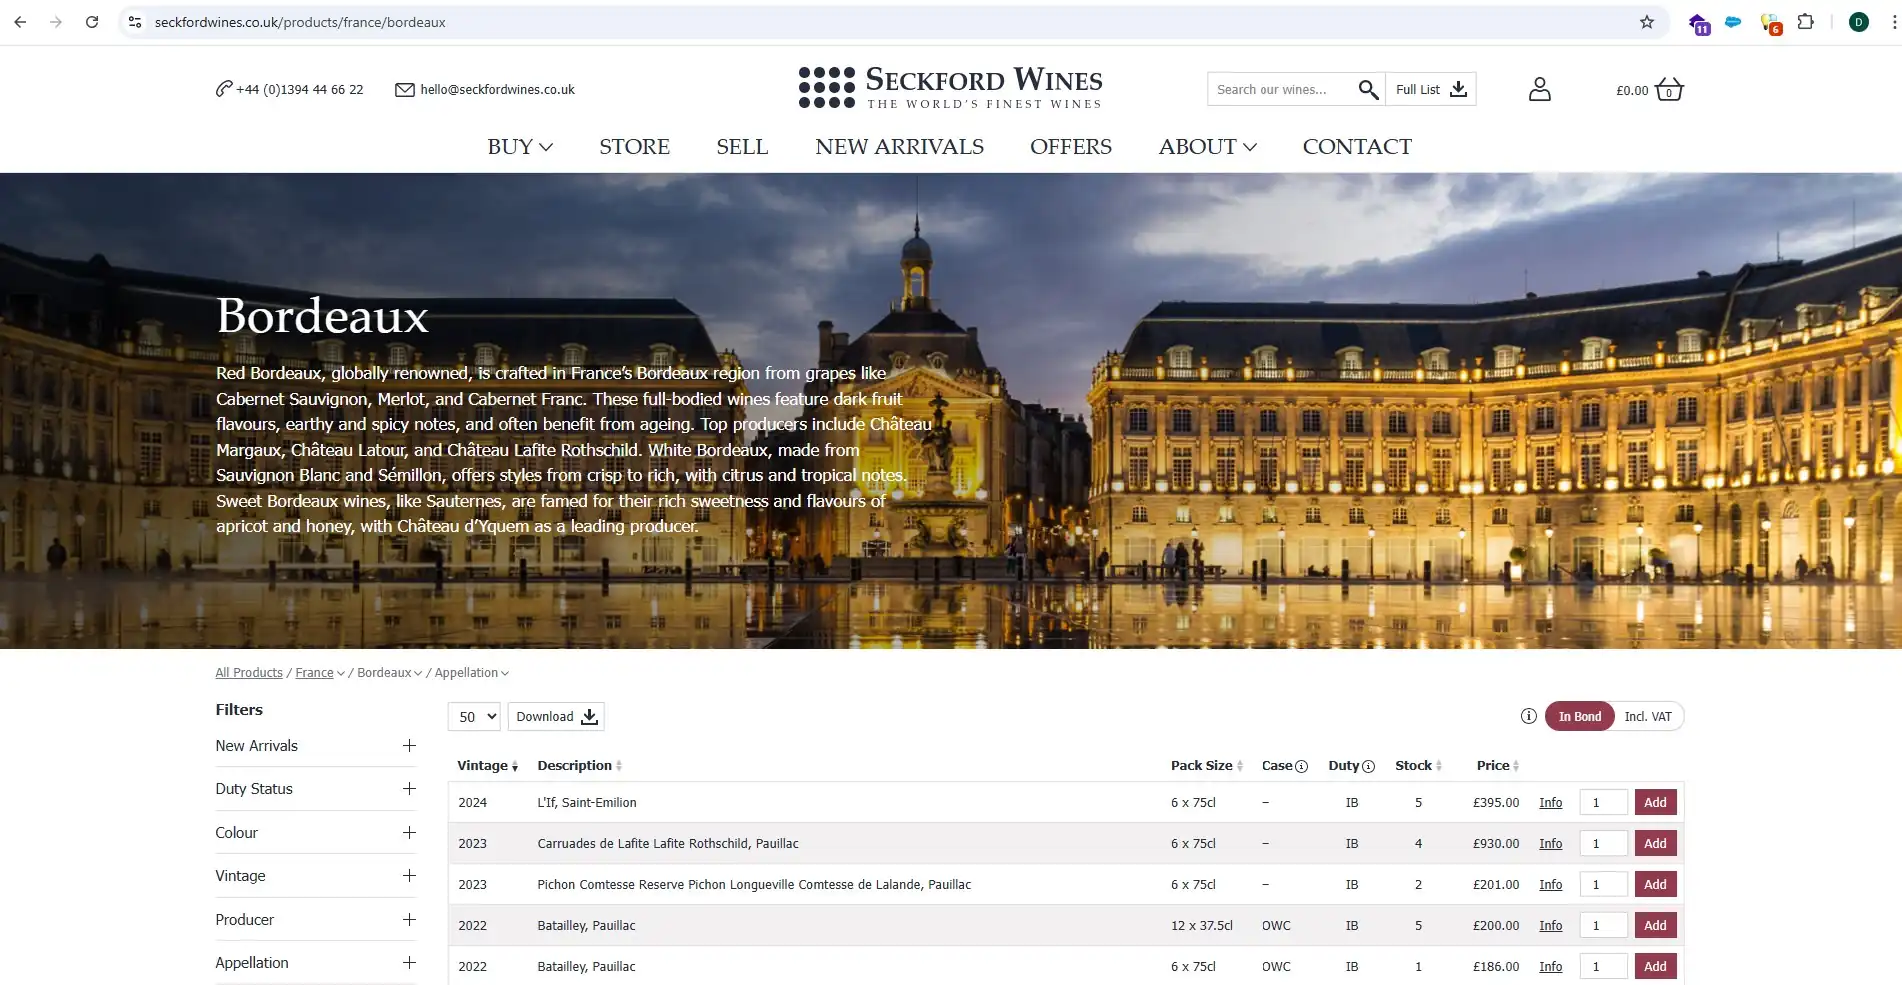Open the BUY menu
This screenshot has height=985, width=1902.
coord(519,146)
